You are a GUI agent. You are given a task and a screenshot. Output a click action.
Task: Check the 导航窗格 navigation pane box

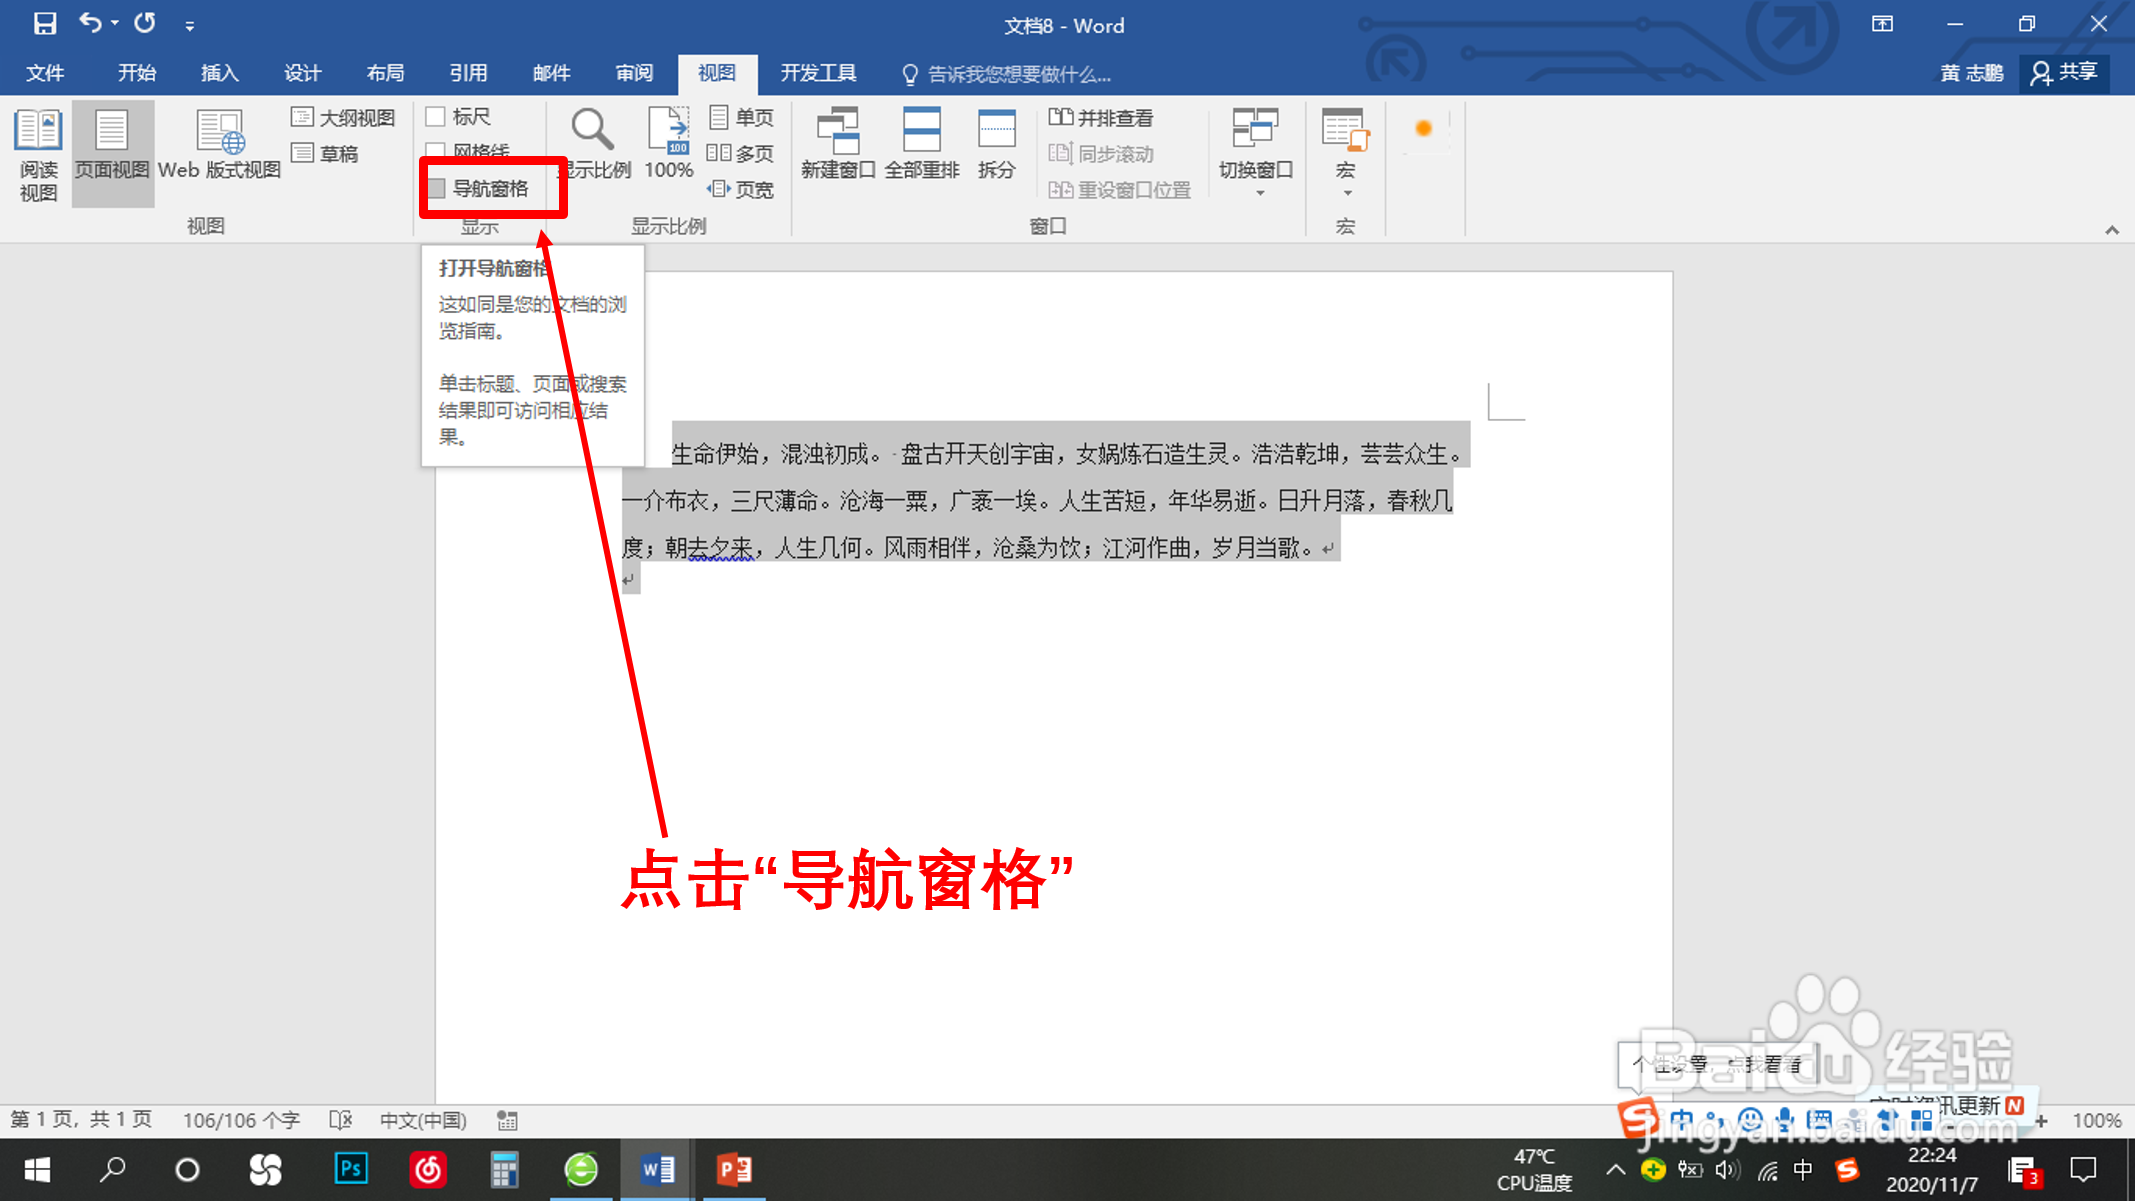(x=437, y=189)
